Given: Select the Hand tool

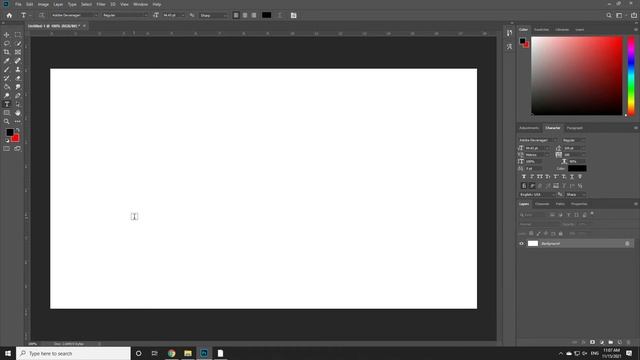Looking at the screenshot, I should [18, 113].
